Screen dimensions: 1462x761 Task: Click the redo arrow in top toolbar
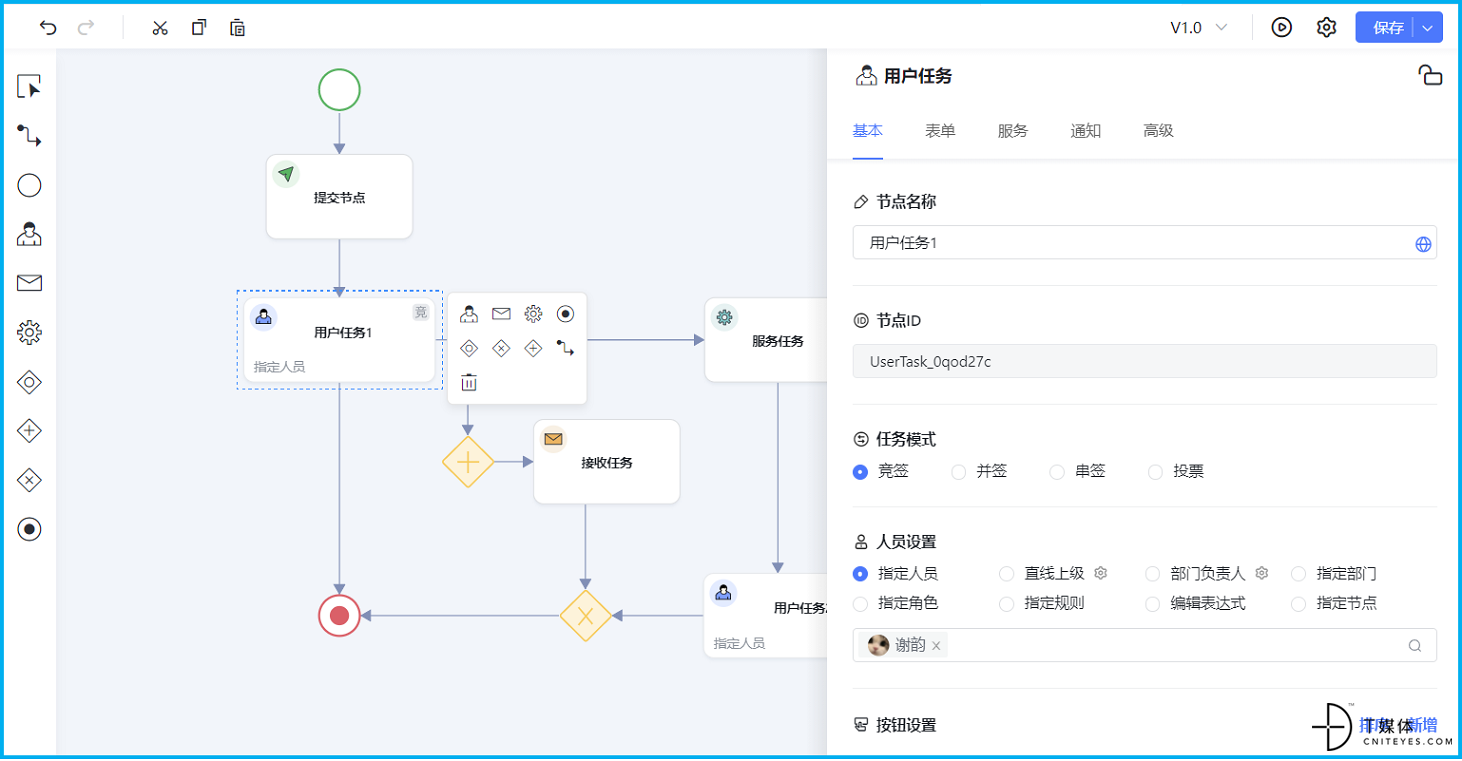point(86,28)
